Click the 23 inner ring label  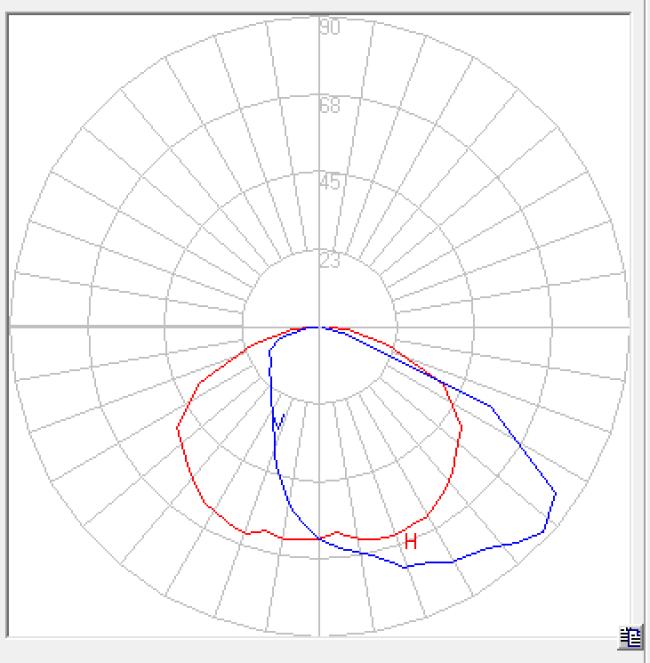(330, 261)
